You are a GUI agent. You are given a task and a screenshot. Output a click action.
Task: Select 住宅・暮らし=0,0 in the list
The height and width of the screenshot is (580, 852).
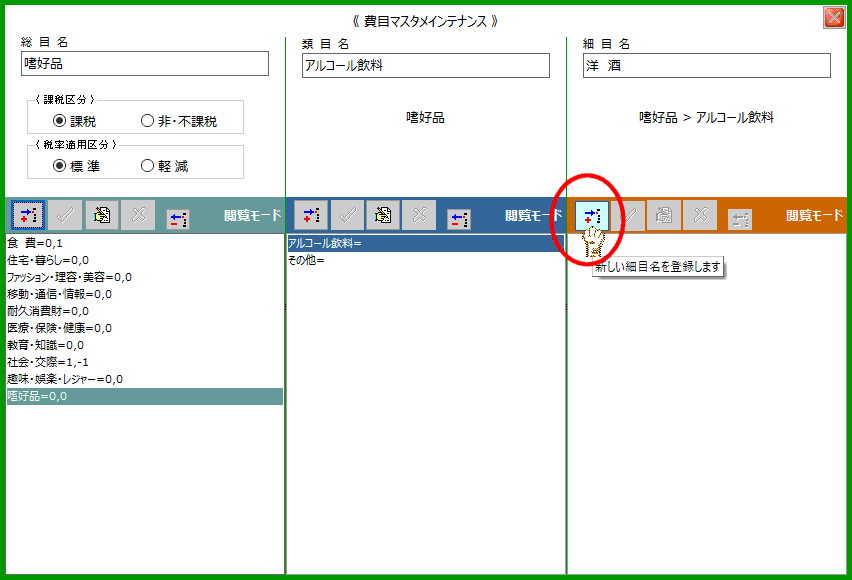(145, 260)
